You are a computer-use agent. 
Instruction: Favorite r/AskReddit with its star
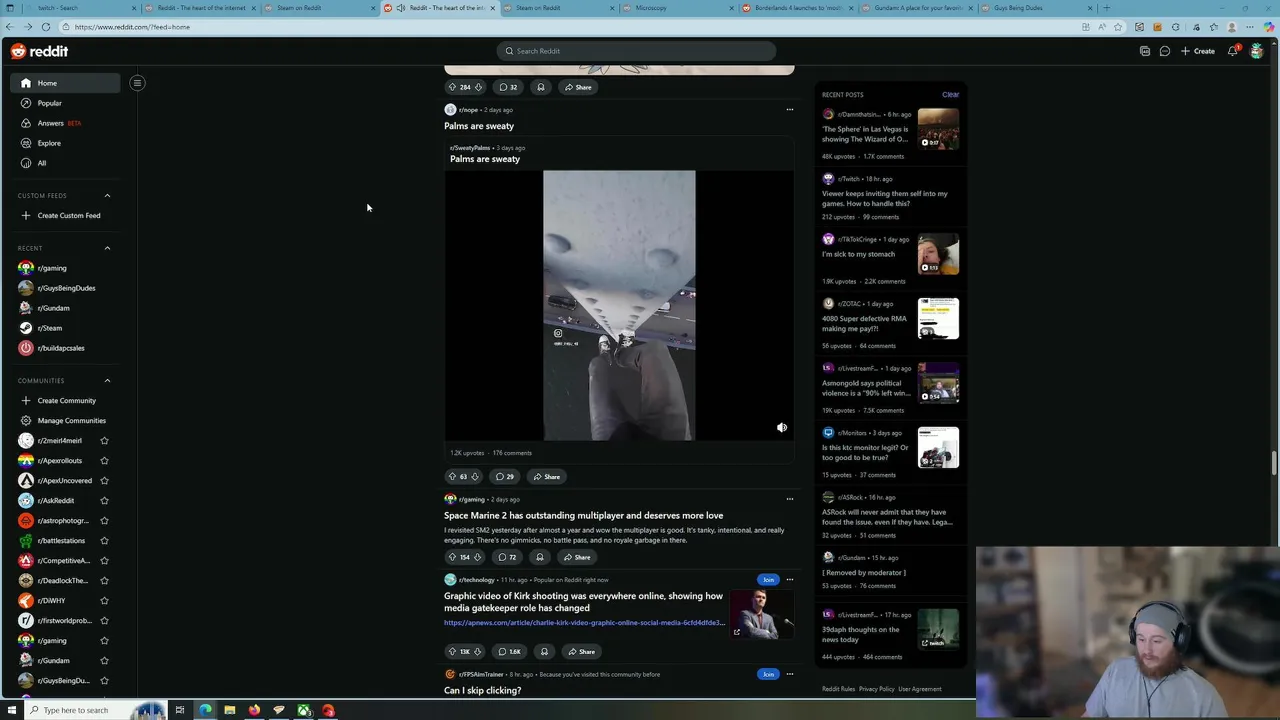click(104, 501)
